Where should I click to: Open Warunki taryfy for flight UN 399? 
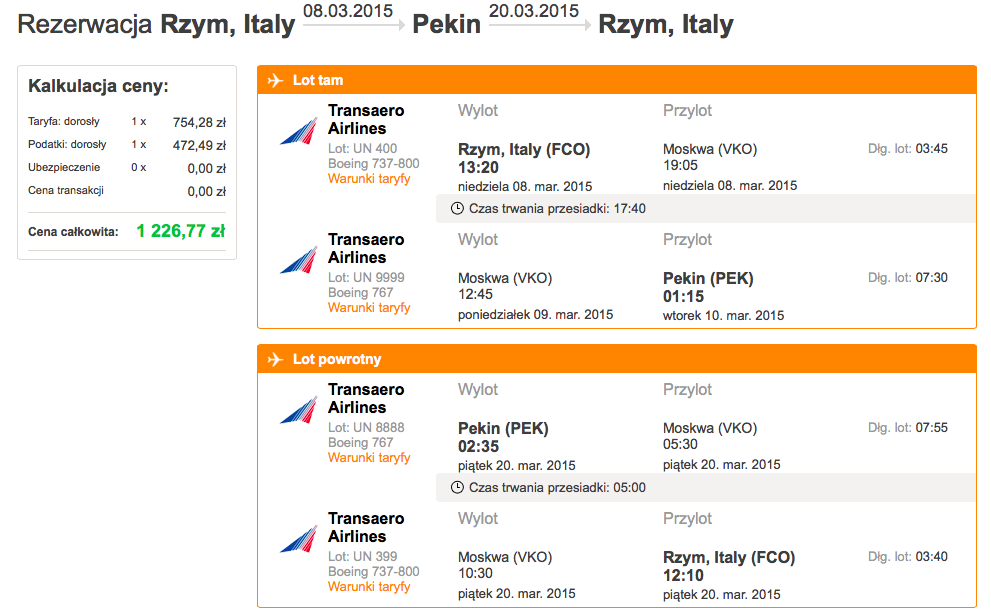[x=369, y=587]
